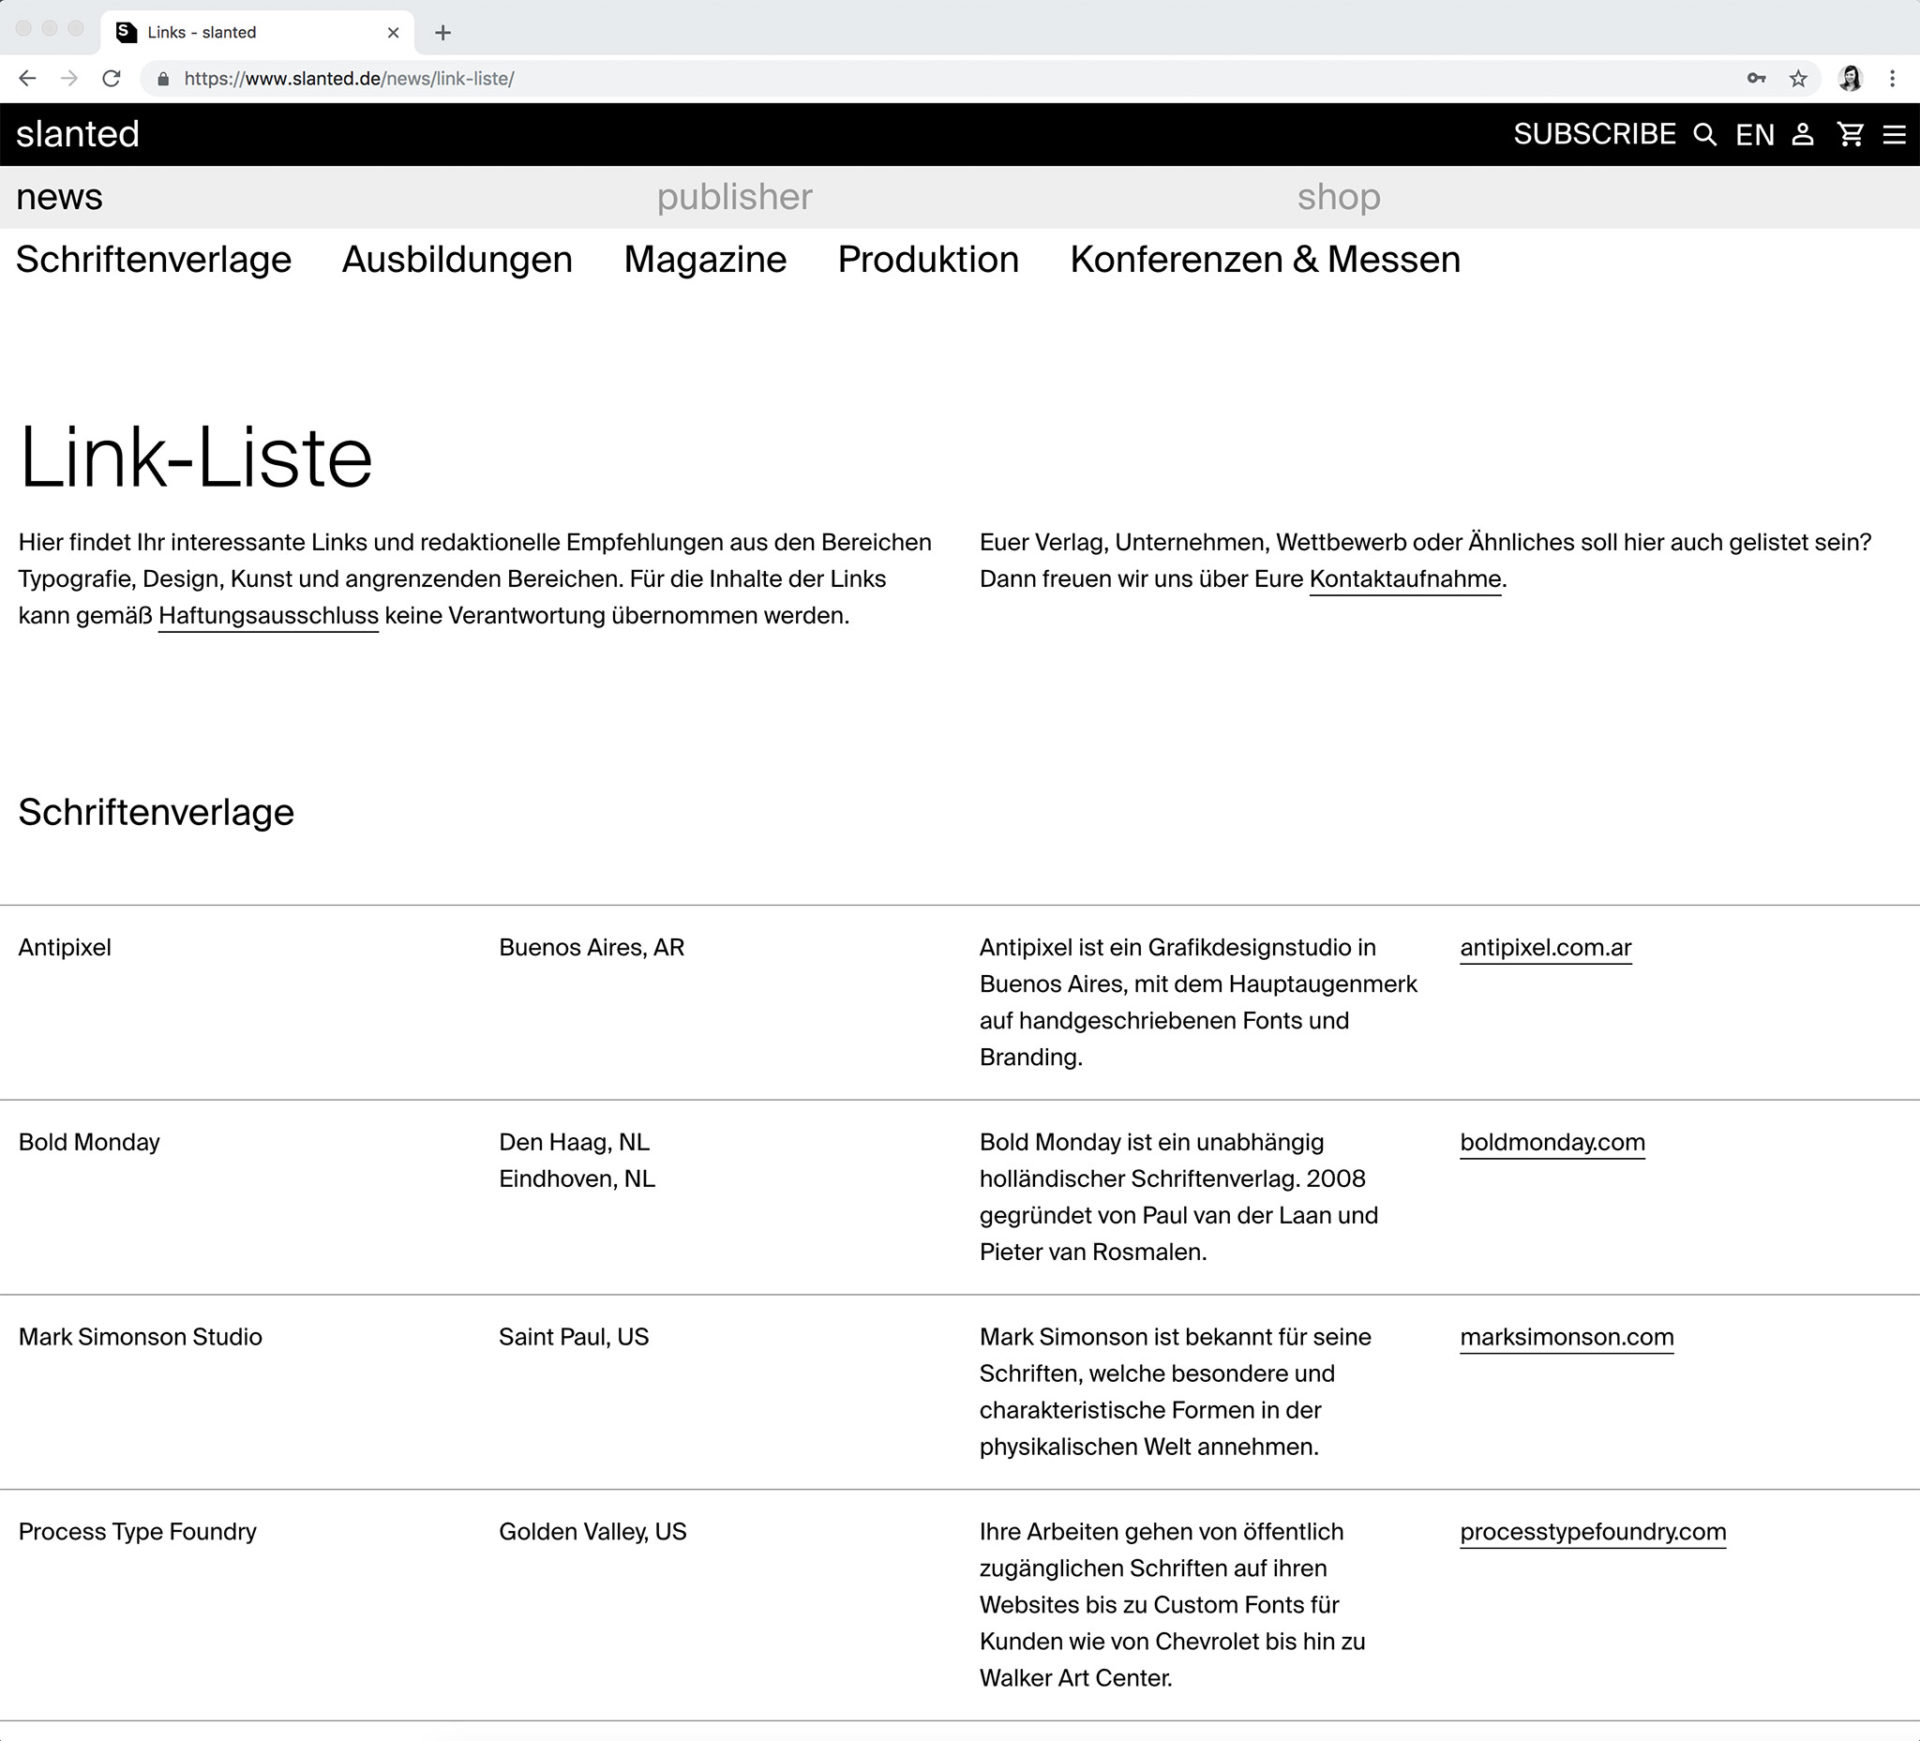Select the Links - slanted browser tab

(x=257, y=33)
